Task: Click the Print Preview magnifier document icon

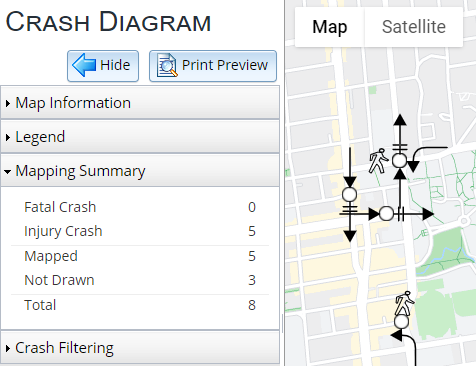Action: tap(167, 65)
